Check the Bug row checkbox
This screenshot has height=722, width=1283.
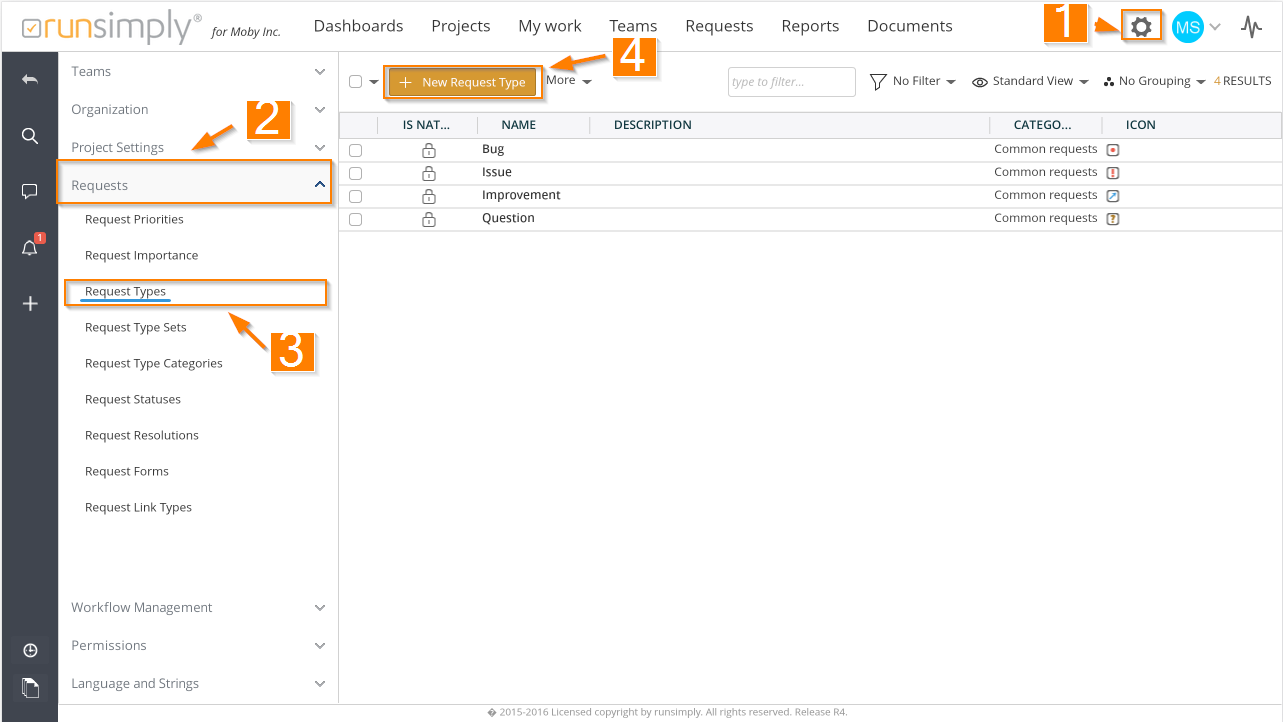point(355,150)
